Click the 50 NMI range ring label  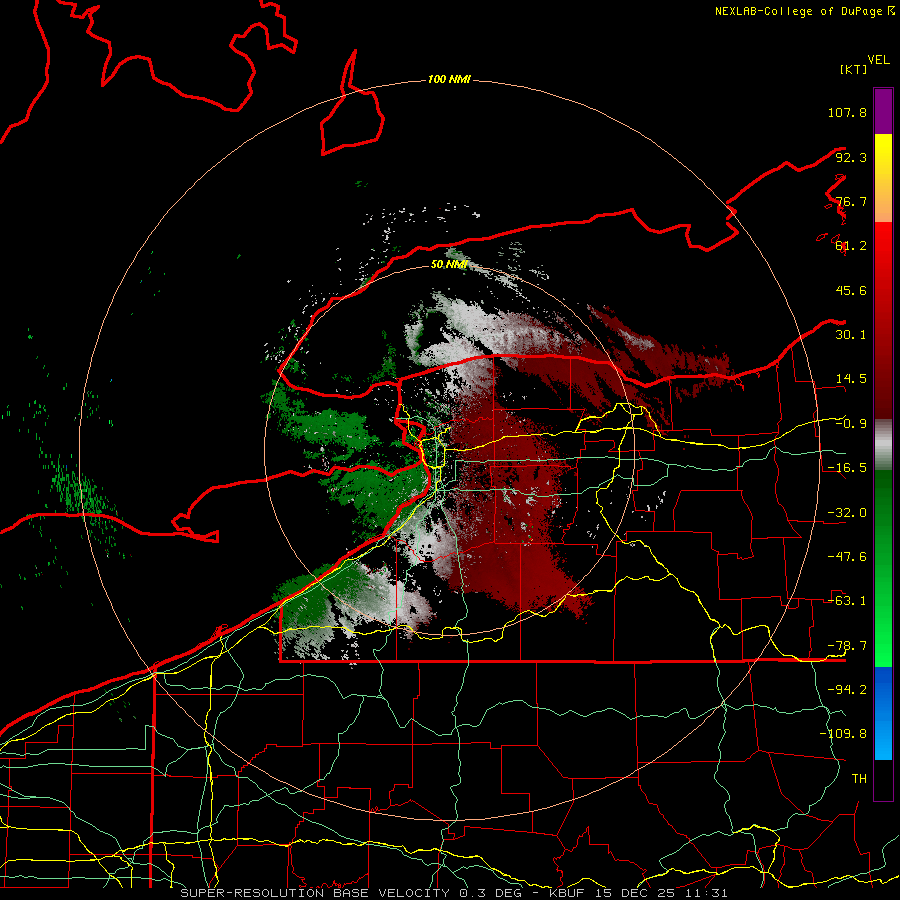click(449, 265)
